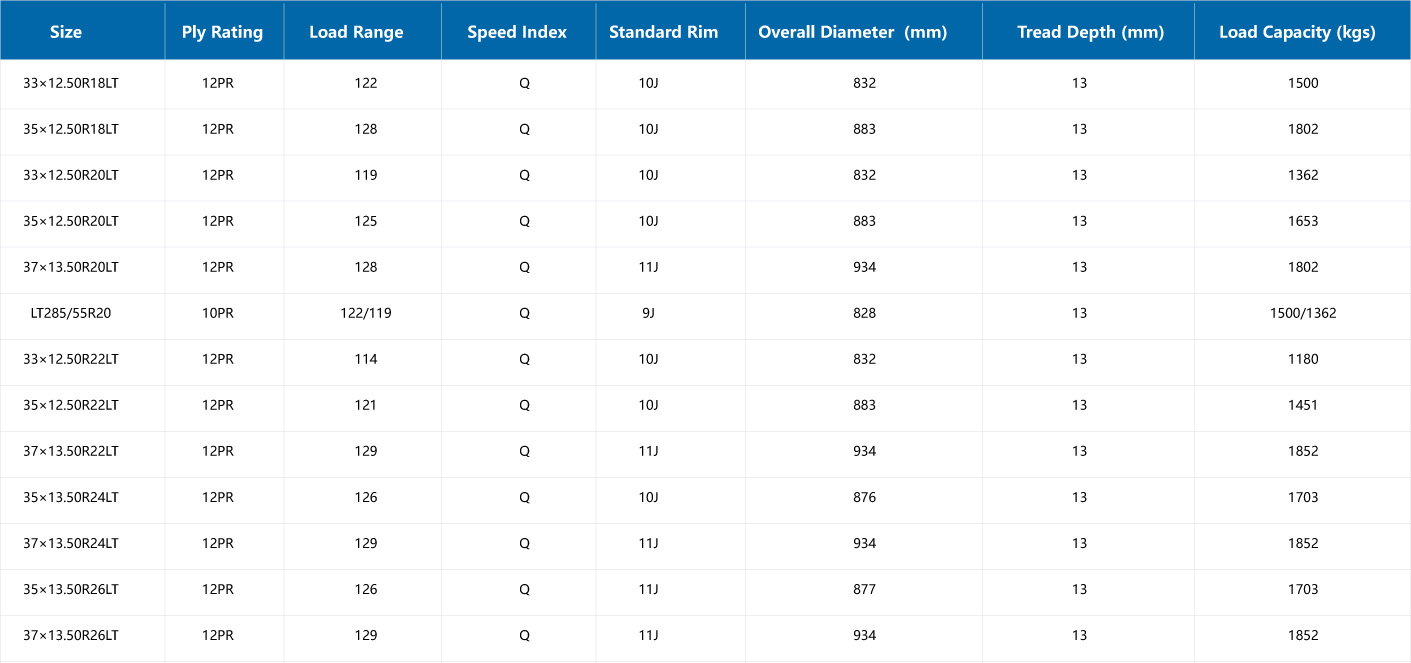Select the 35×13.50R24LT size cell

point(71,497)
